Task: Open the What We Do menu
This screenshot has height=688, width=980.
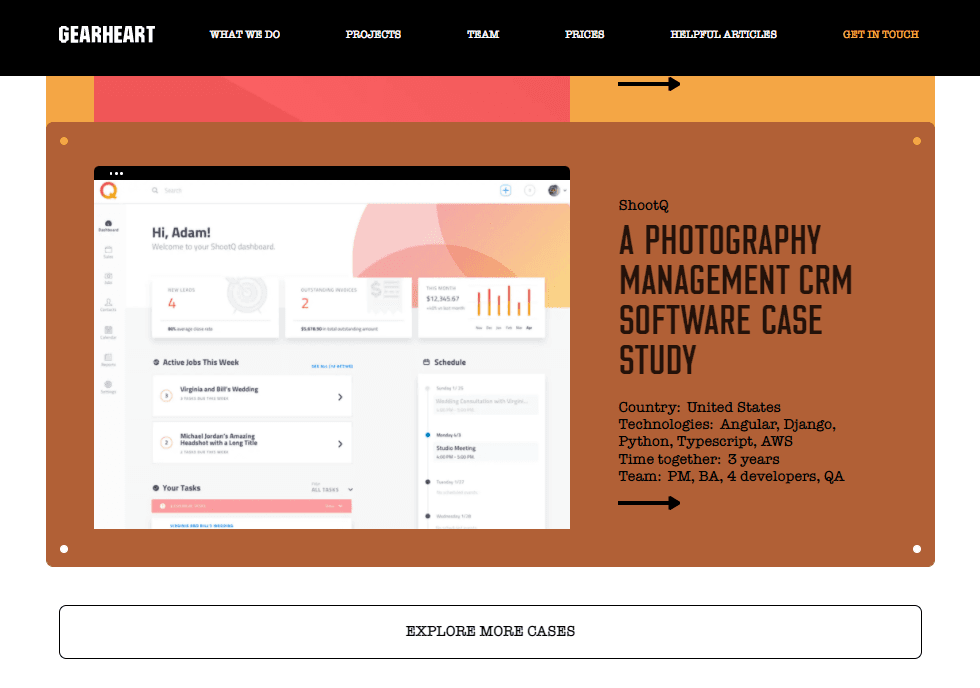Action: pos(245,35)
